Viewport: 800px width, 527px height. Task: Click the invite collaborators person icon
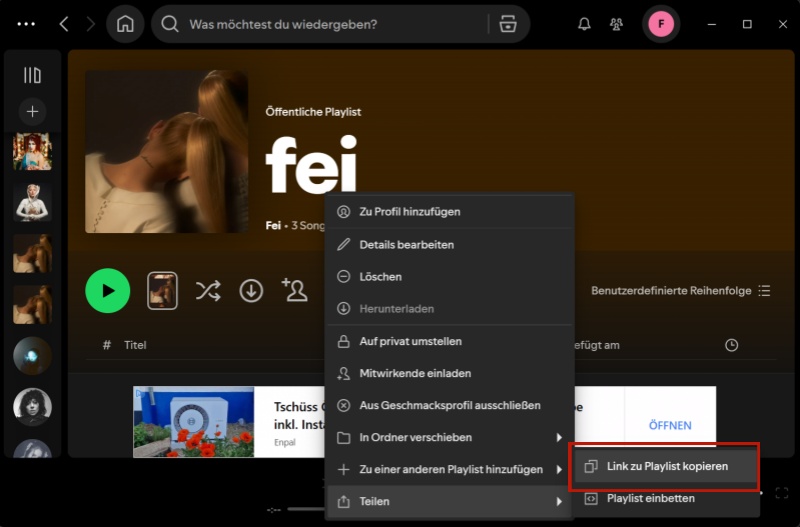coord(294,291)
